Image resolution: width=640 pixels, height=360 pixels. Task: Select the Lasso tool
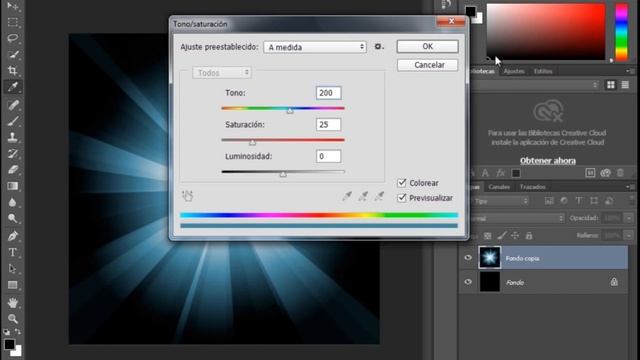[13, 38]
